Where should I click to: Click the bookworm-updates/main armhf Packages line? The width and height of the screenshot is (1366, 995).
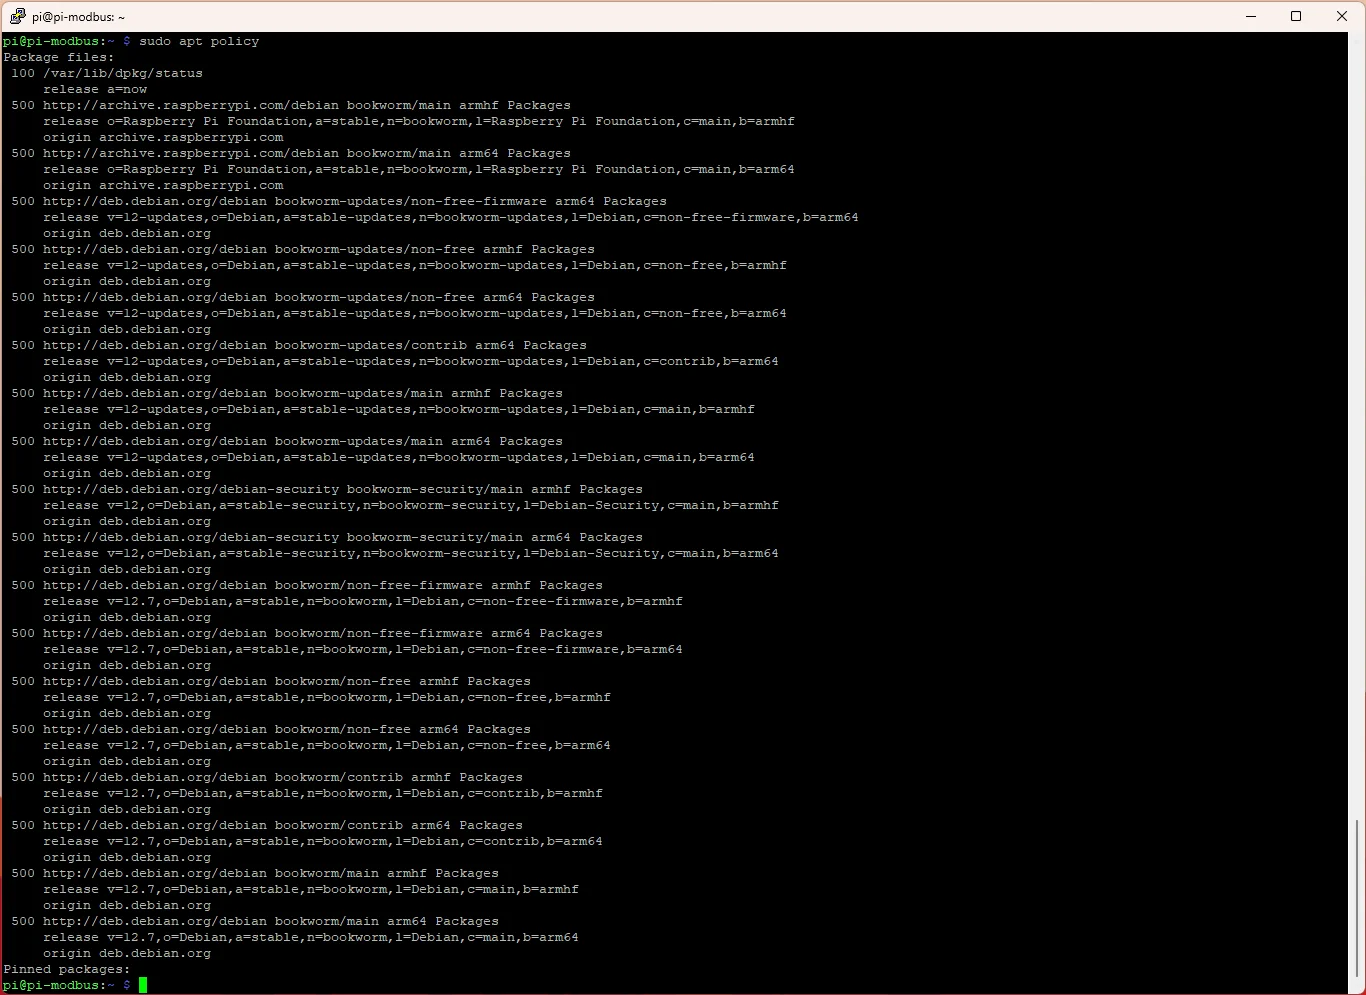[287, 393]
